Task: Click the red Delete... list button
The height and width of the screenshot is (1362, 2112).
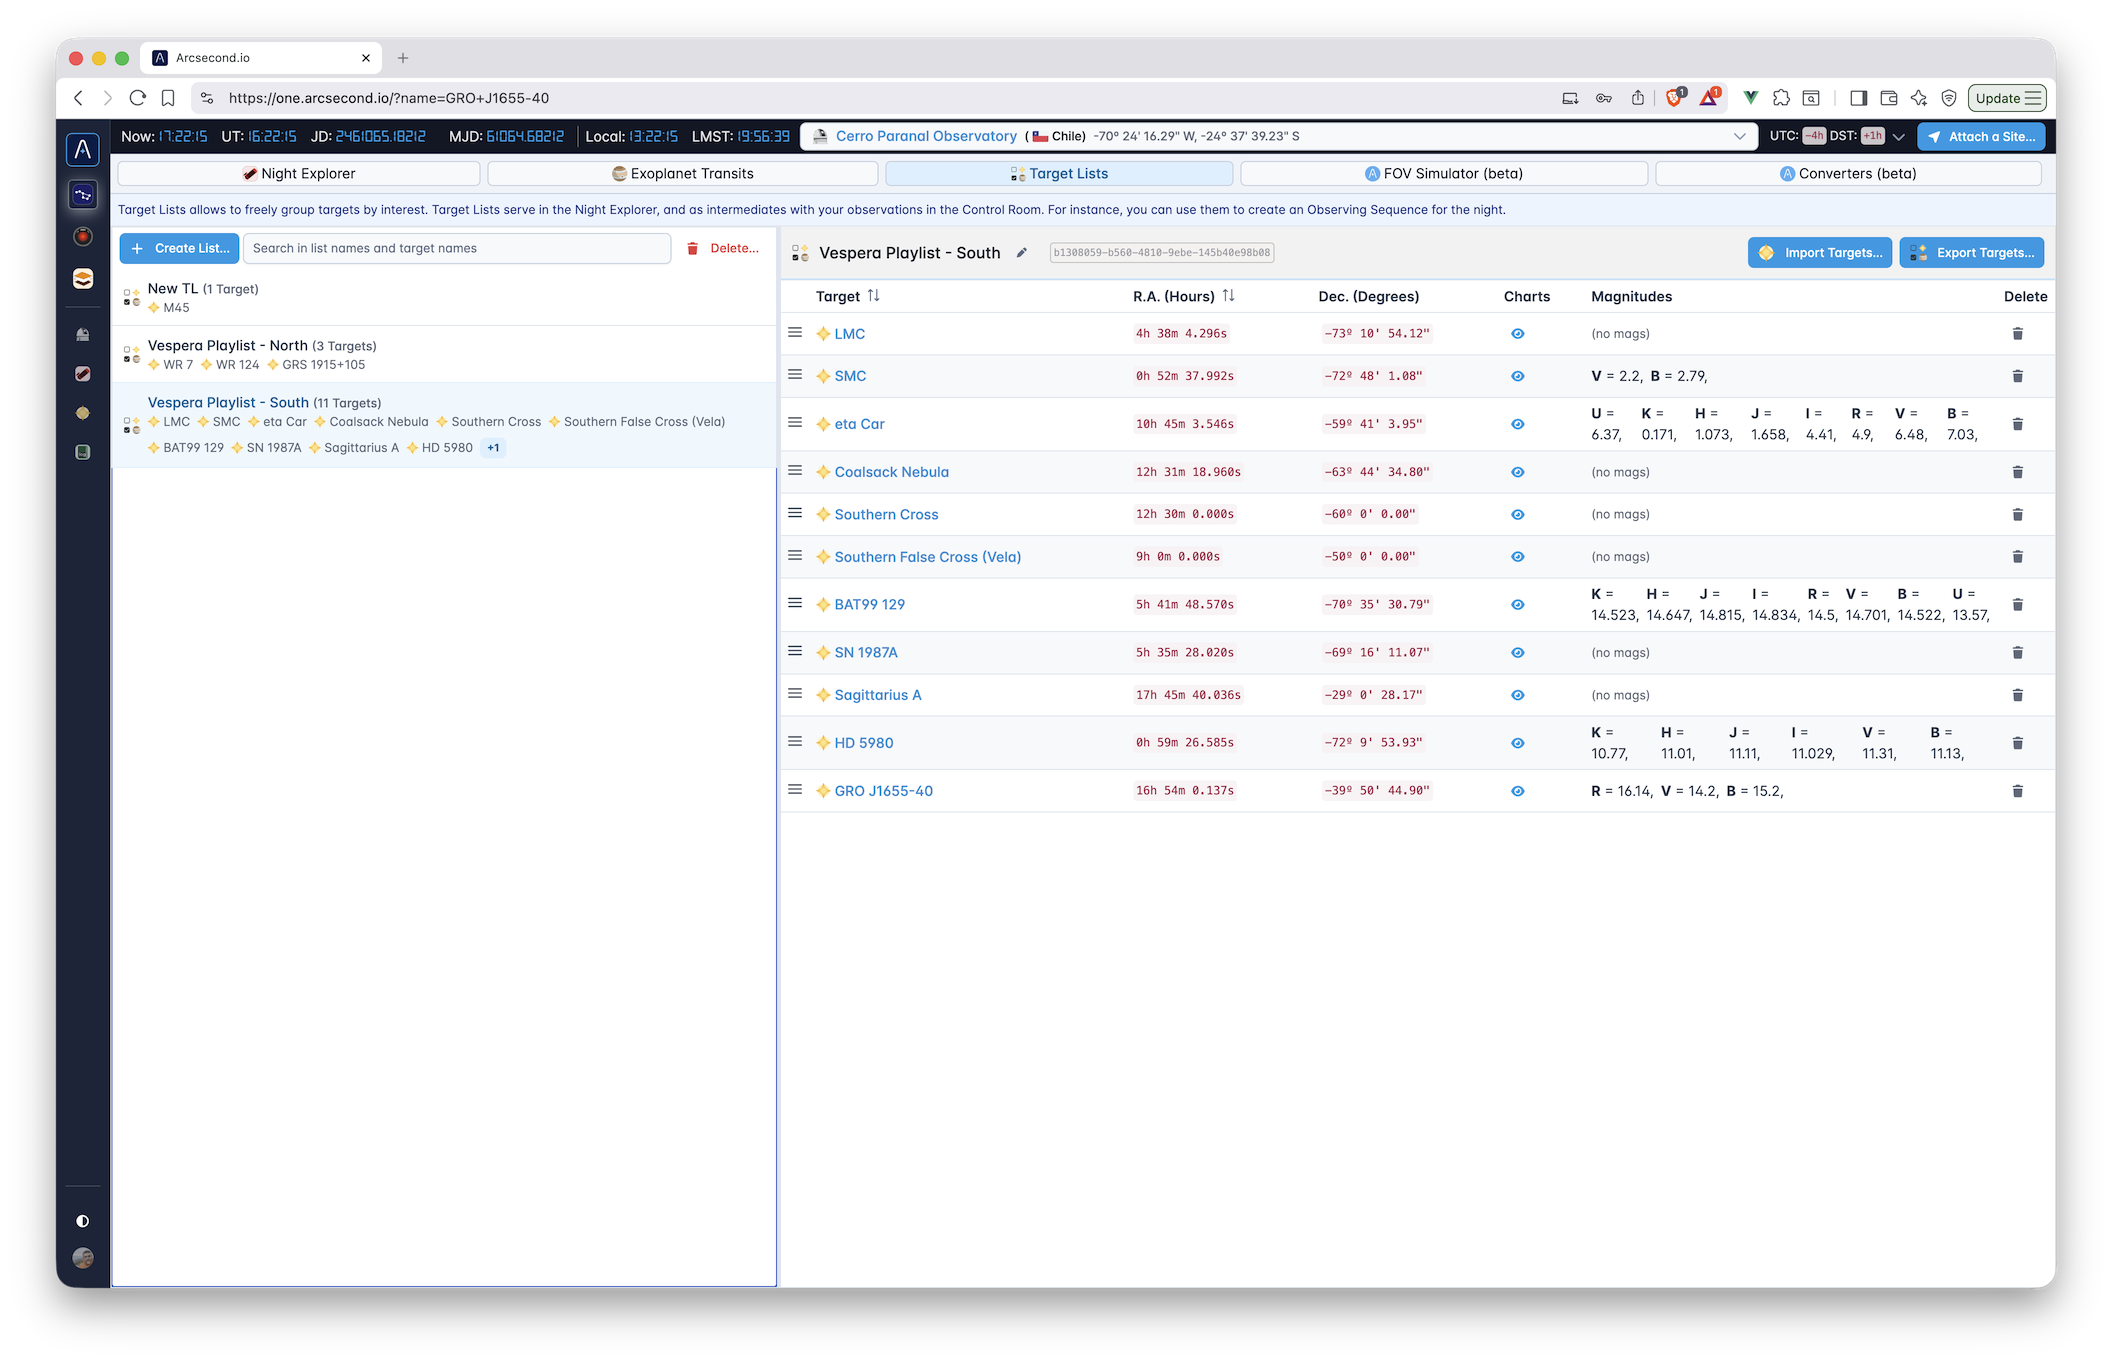Action: pyautogui.click(x=723, y=248)
